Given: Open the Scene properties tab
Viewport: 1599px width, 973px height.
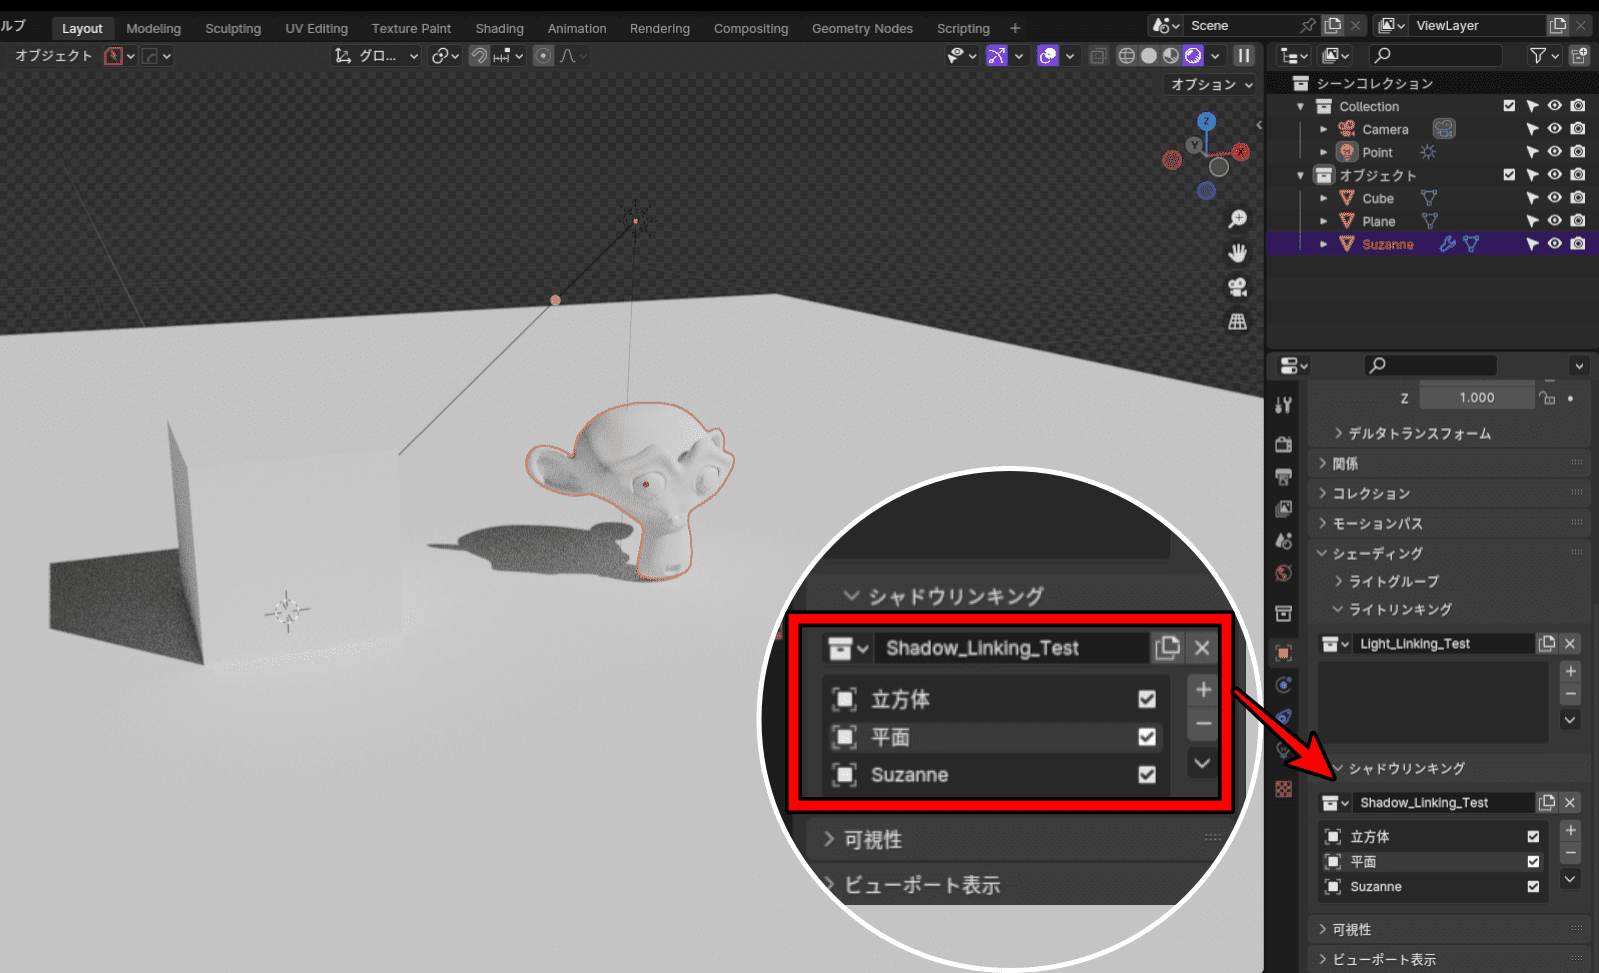Looking at the screenshot, I should click(1284, 541).
